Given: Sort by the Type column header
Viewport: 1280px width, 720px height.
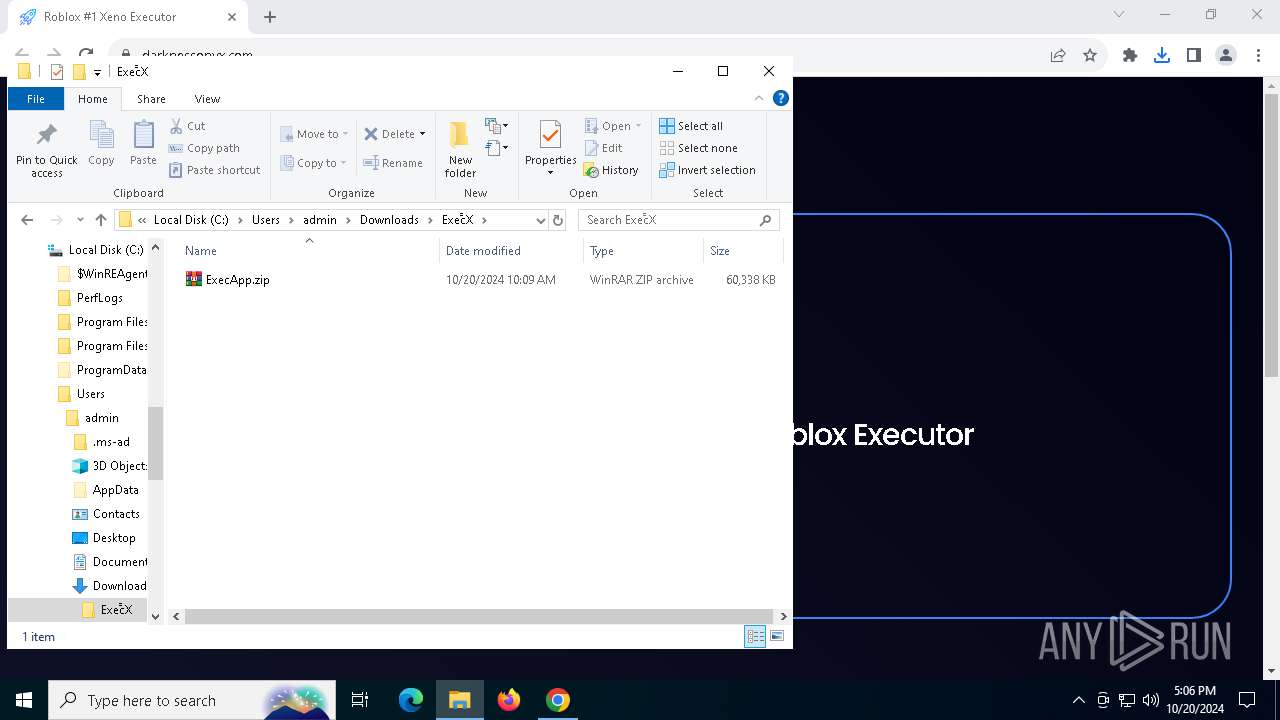Looking at the screenshot, I should click(x=643, y=251).
